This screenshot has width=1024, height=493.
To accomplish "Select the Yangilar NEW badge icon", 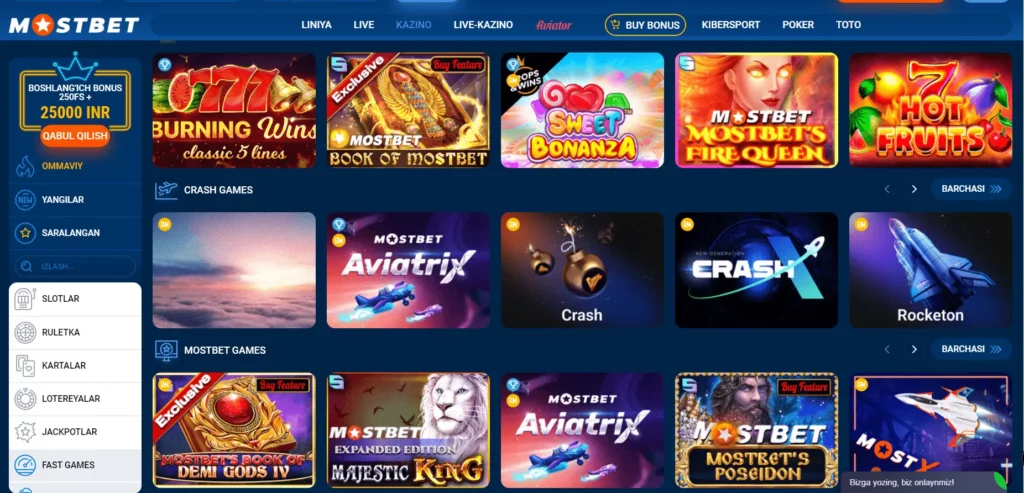I will (x=25, y=200).
